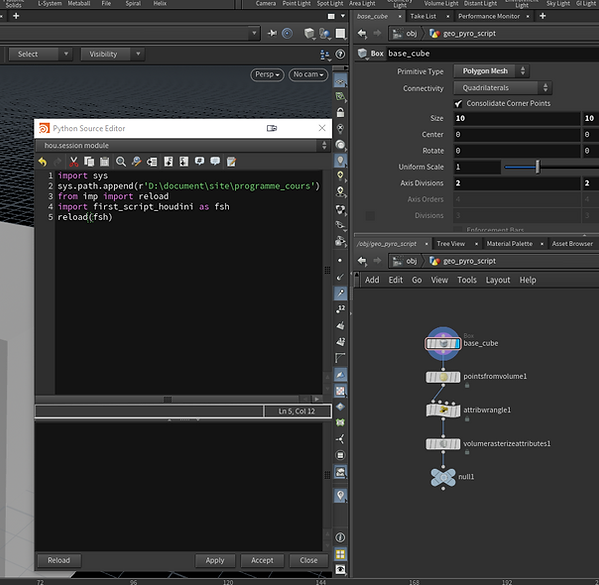599x585 pixels.
Task: Click the undo arrow in Python Source Editor
Action: pyautogui.click(x=42, y=162)
